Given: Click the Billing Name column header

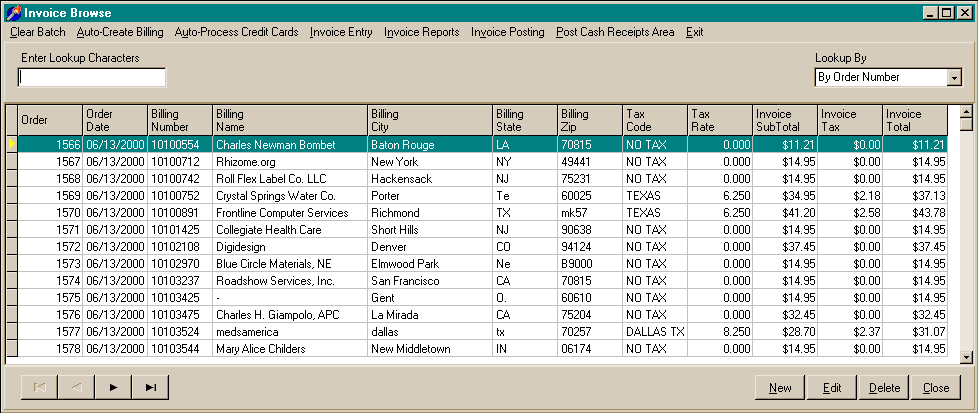Looking at the screenshot, I should click(x=289, y=120).
